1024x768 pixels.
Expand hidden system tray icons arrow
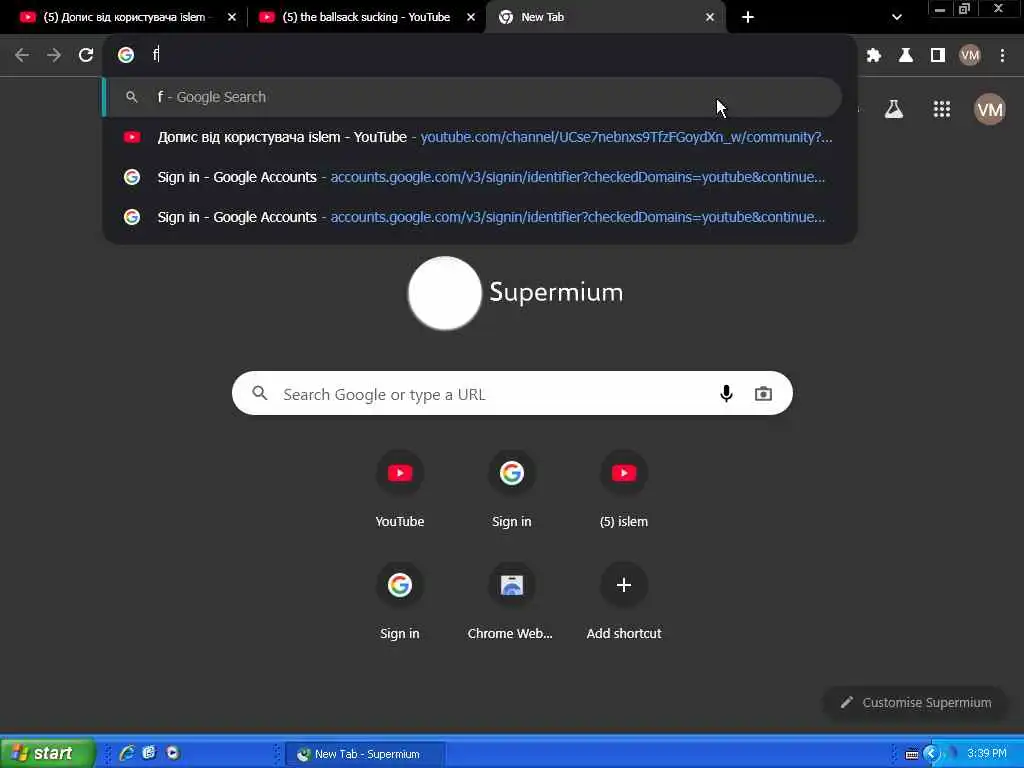(x=931, y=754)
